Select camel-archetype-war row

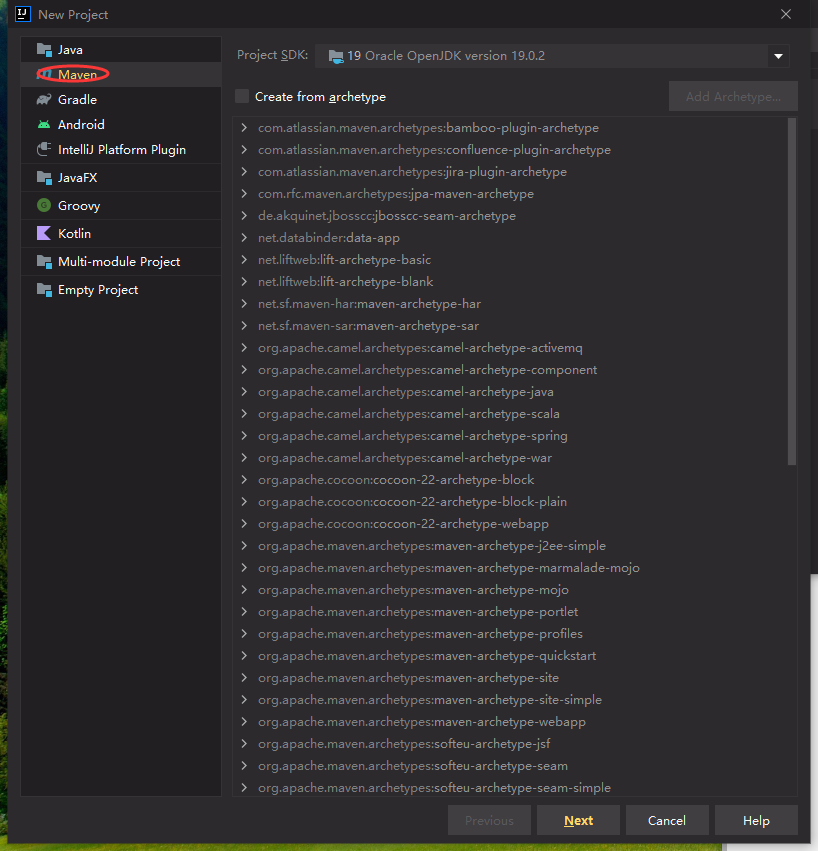tap(510, 458)
